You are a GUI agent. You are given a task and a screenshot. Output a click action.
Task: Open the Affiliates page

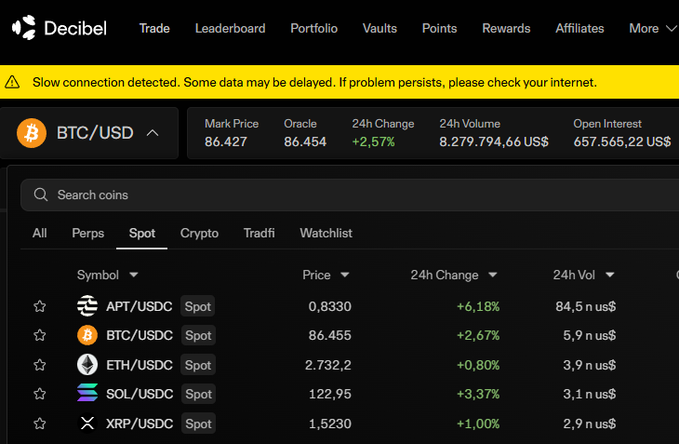click(x=579, y=29)
